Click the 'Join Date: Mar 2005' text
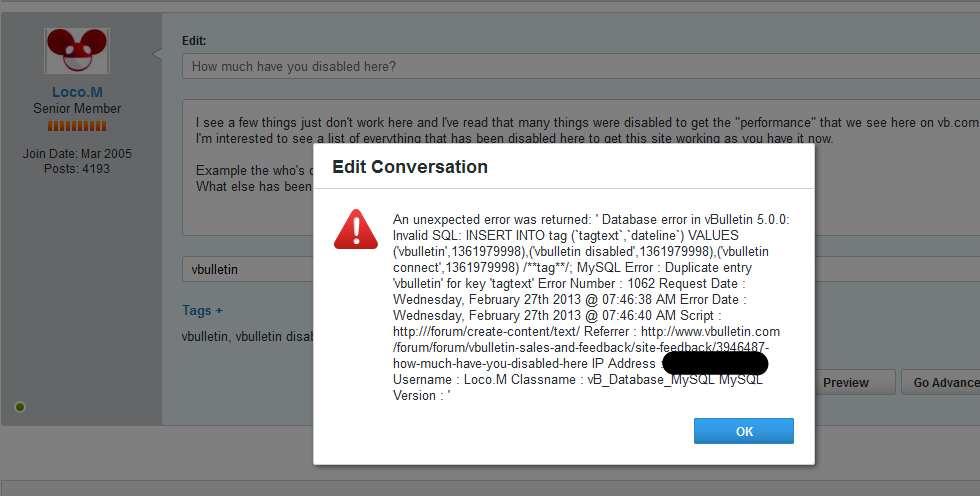 pos(78,153)
